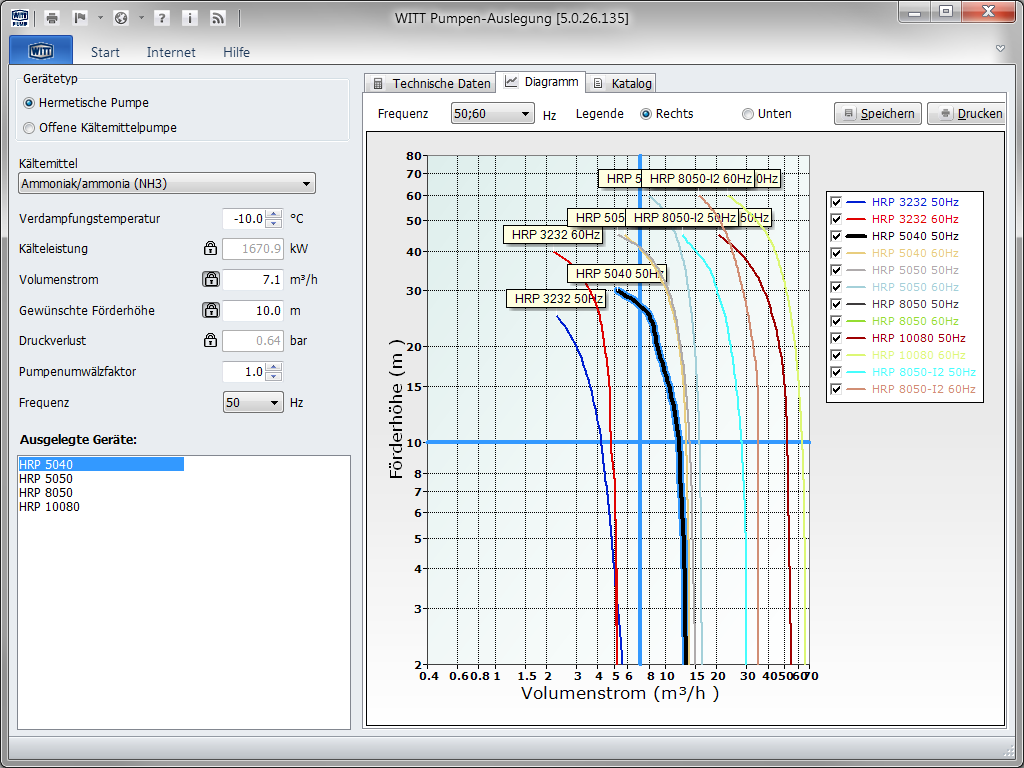The image size is (1024, 768).
Task: Uncheck HRP 5040 60Hz curve checkbox
Action: (836, 253)
